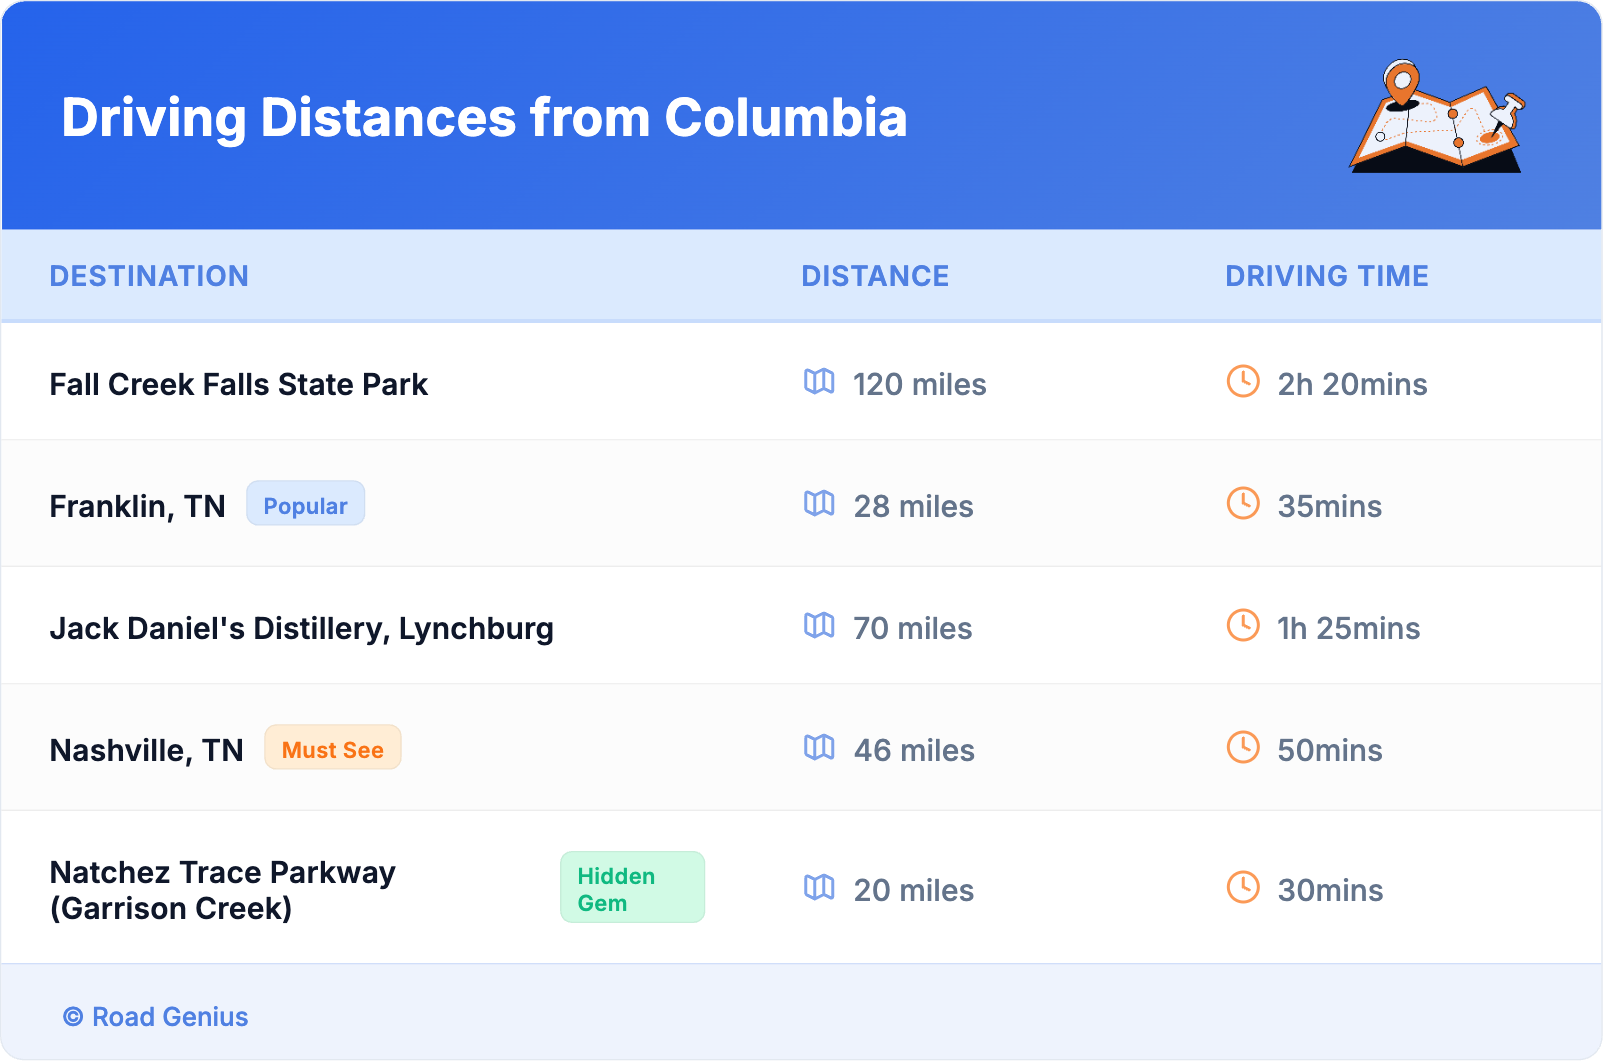Select Fall Creek Falls State Park destination
This screenshot has height=1062, width=1604.
coord(239,385)
